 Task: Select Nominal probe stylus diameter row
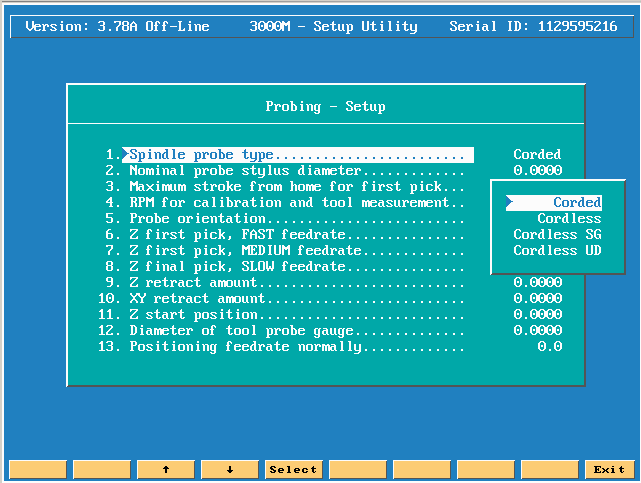pyautogui.click(x=285, y=171)
